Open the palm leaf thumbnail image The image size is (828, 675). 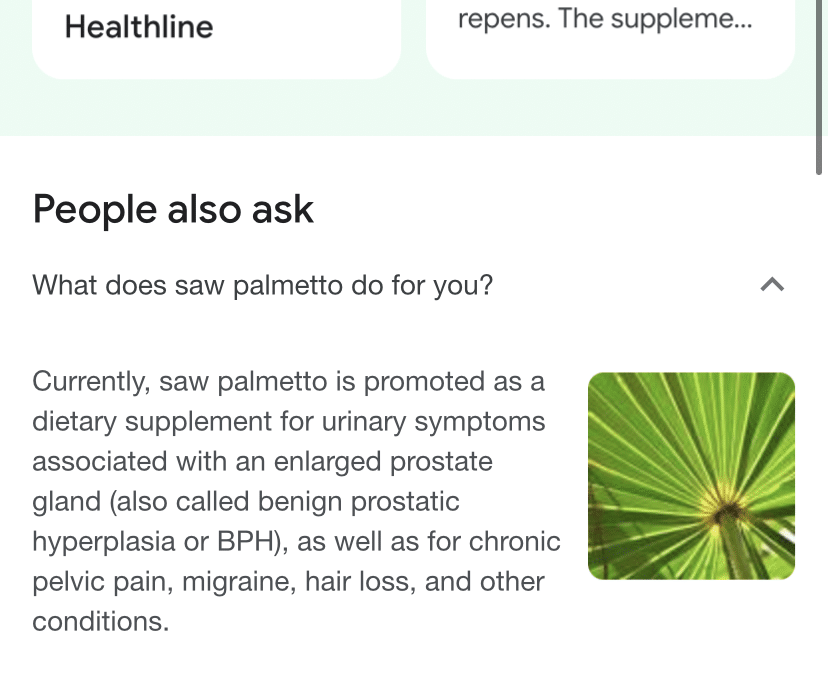pyautogui.click(x=691, y=476)
